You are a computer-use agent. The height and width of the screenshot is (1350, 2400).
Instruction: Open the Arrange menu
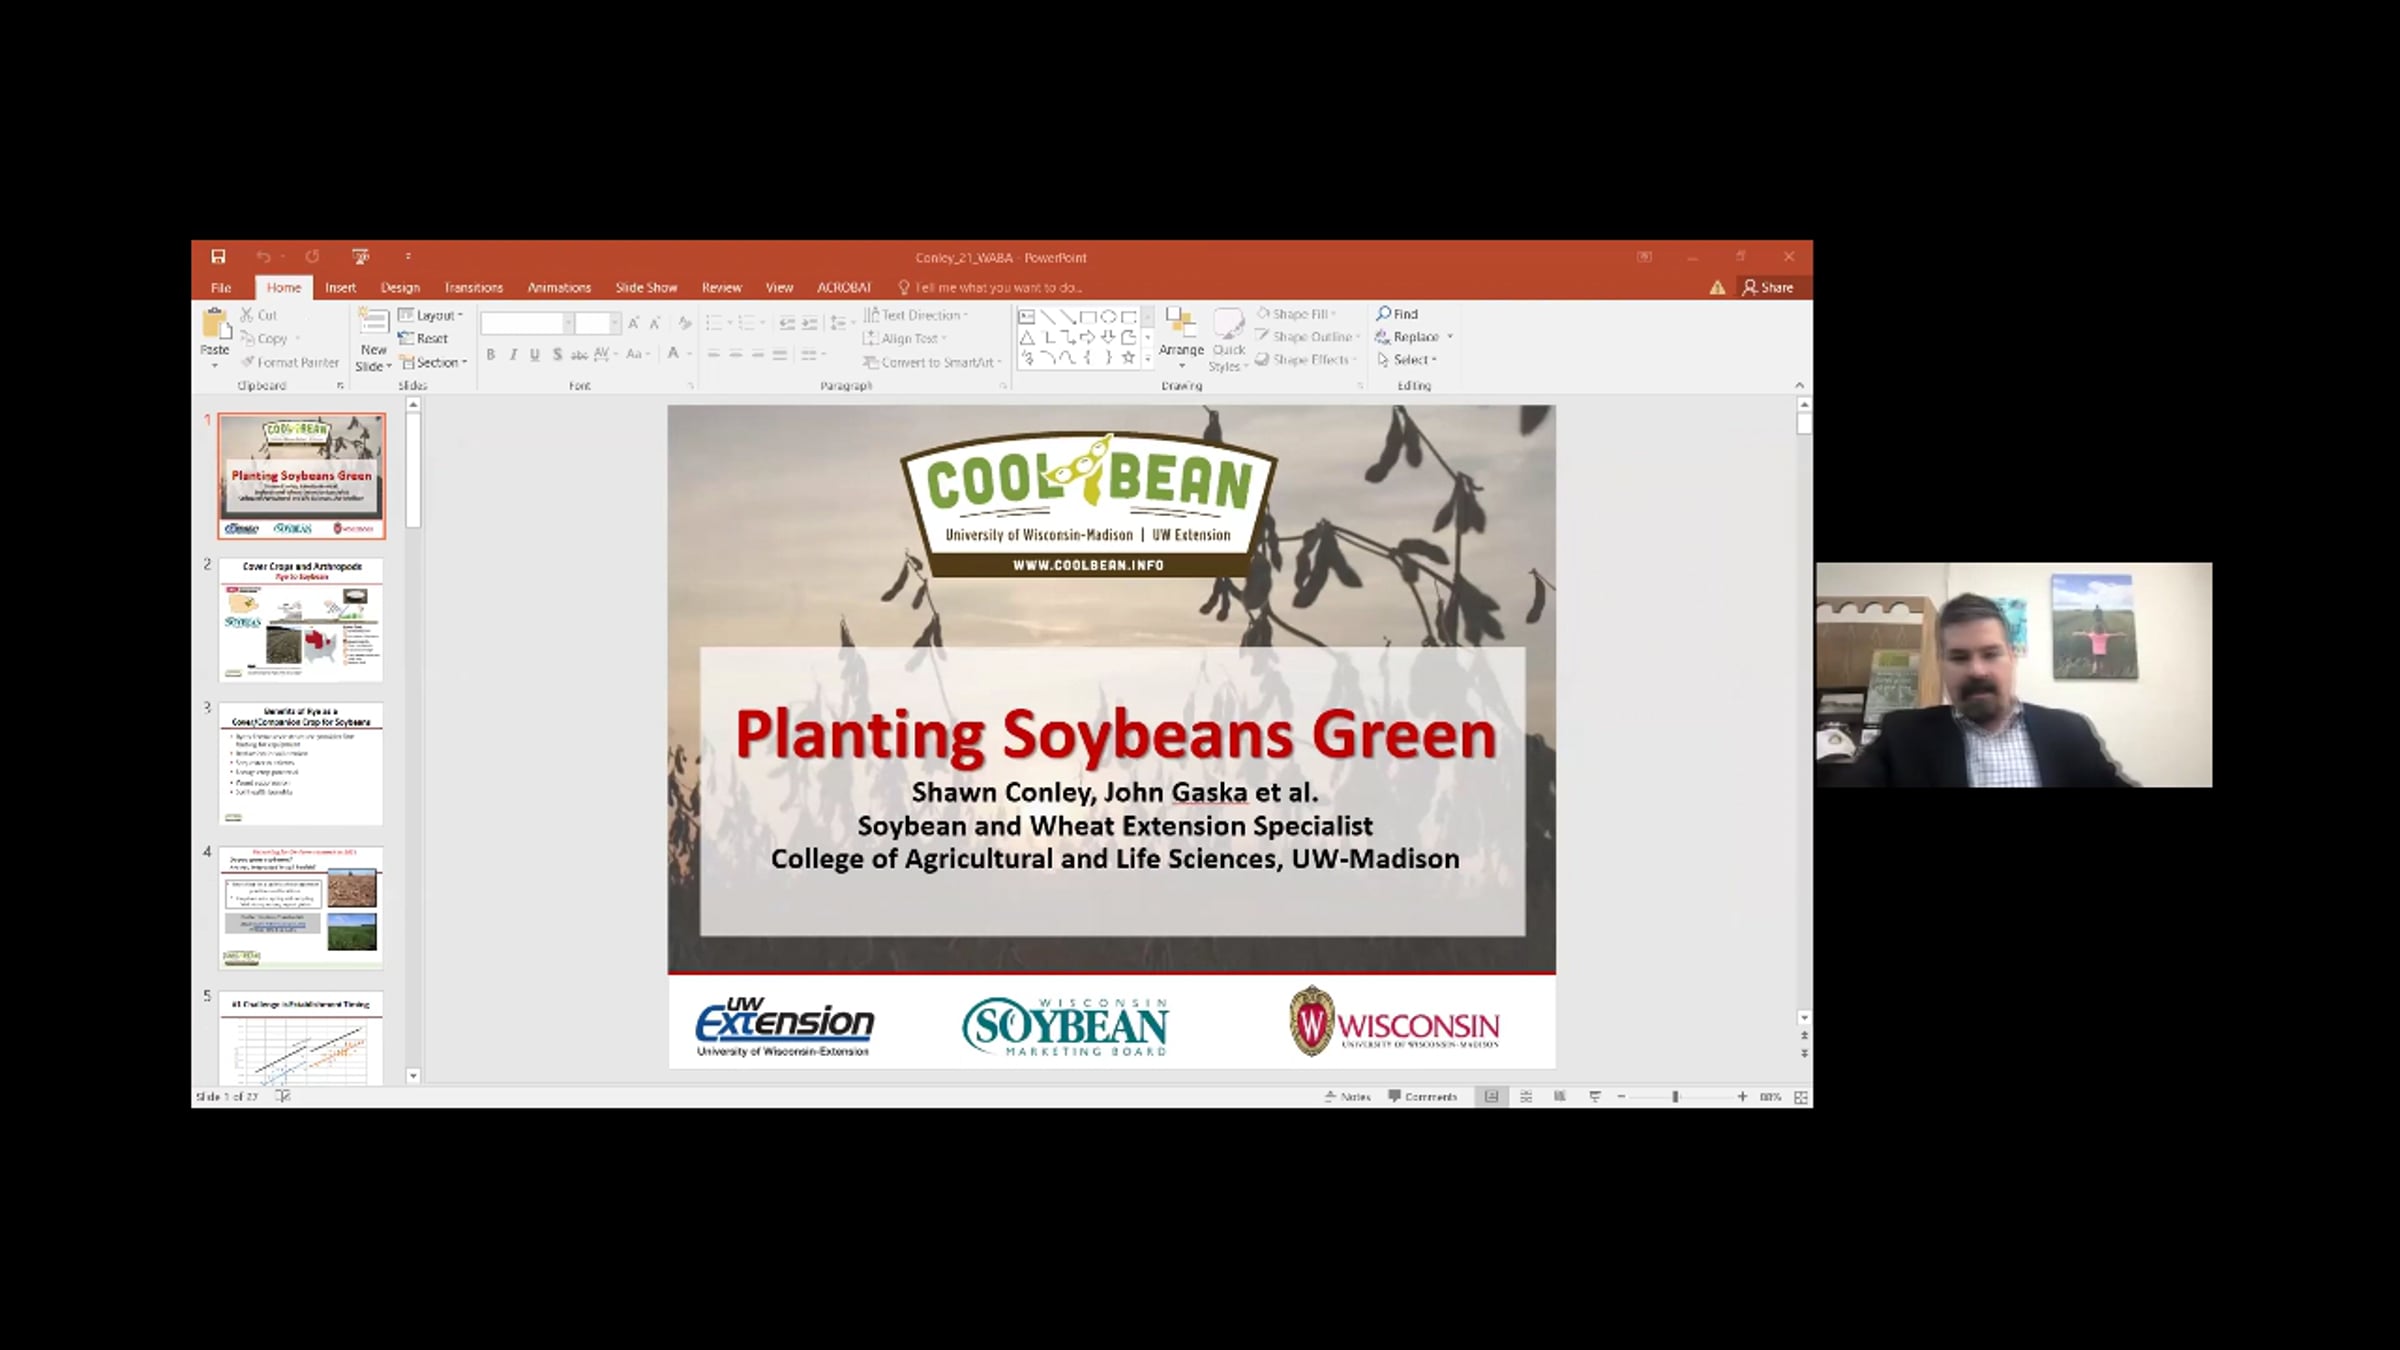pos(1181,337)
